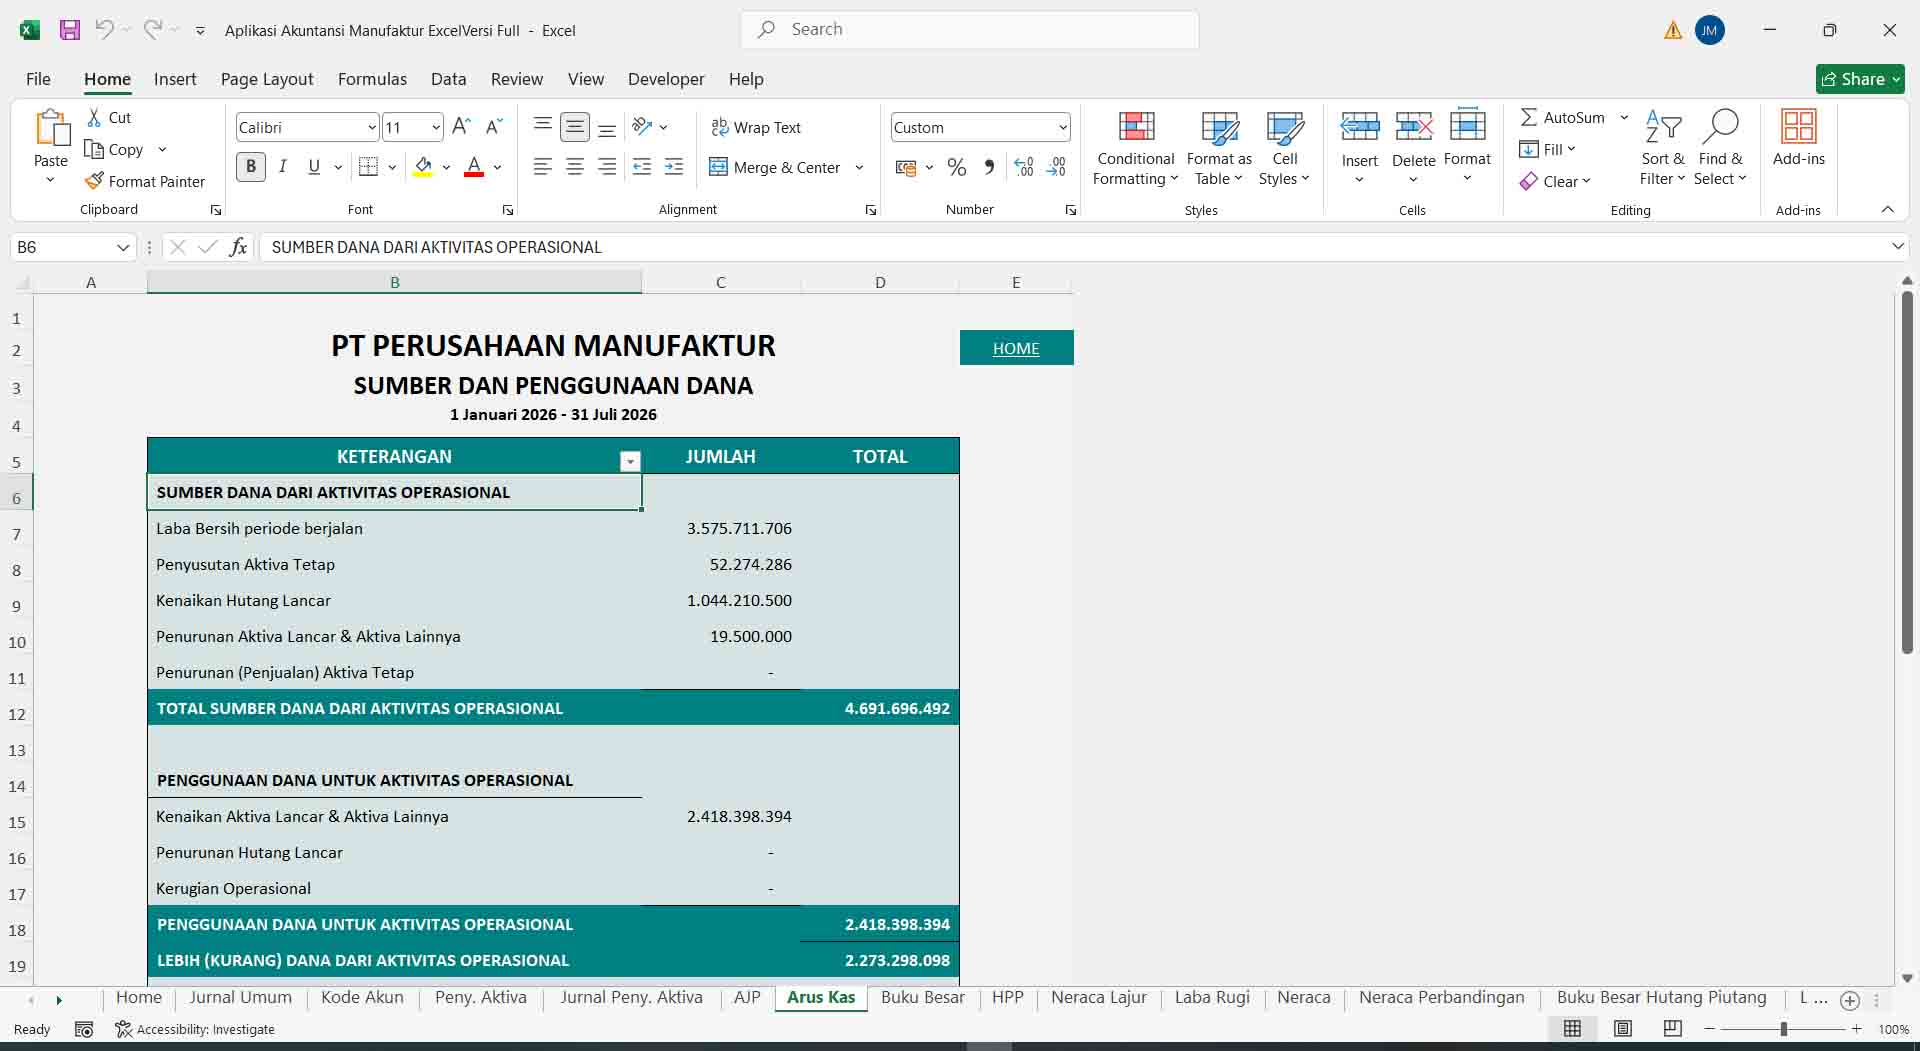Open the Formulas ribbon tab
1920x1051 pixels.
coord(372,79)
